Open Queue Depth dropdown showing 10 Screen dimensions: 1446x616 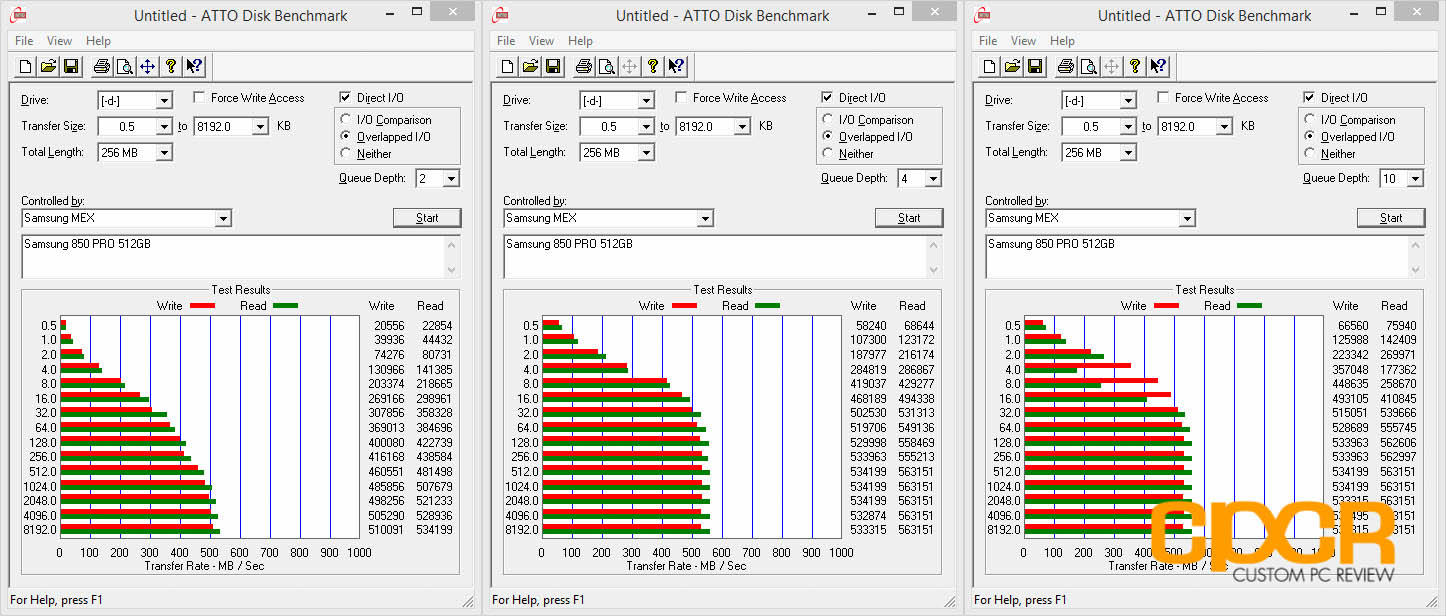coord(1415,179)
